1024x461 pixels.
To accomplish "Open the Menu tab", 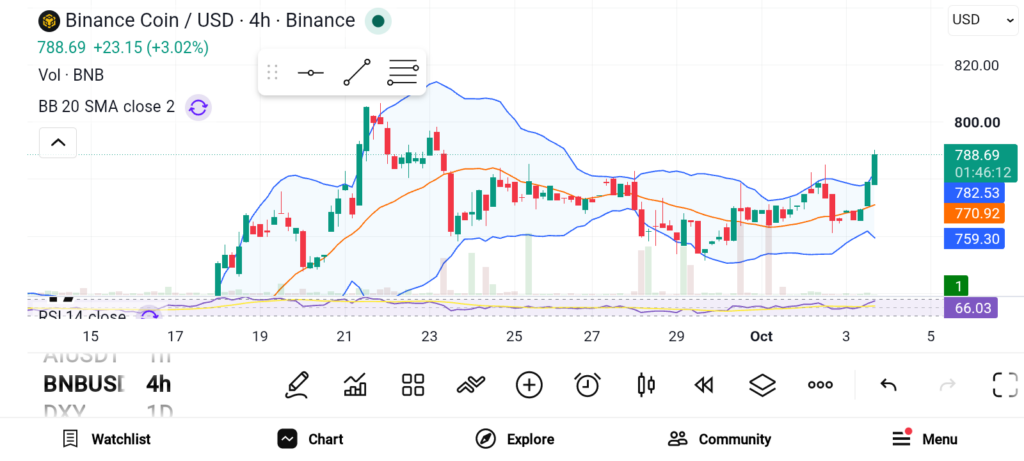I will click(x=924, y=439).
